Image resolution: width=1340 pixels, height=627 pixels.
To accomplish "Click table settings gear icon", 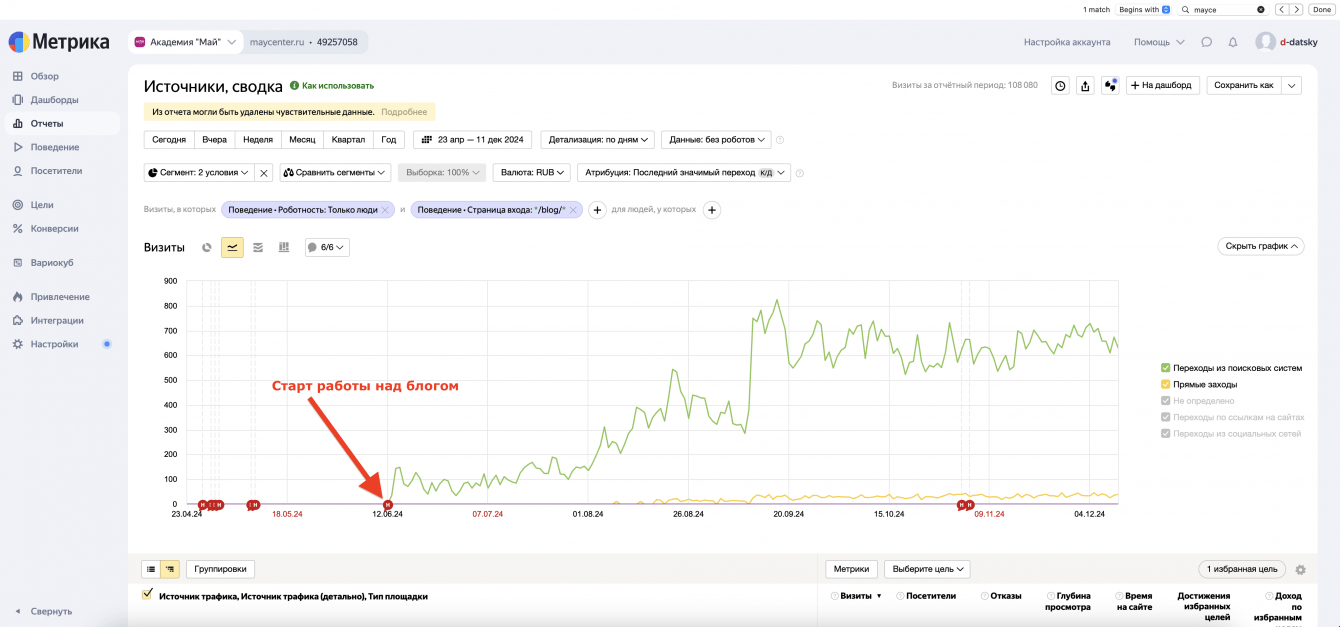I will (1300, 570).
